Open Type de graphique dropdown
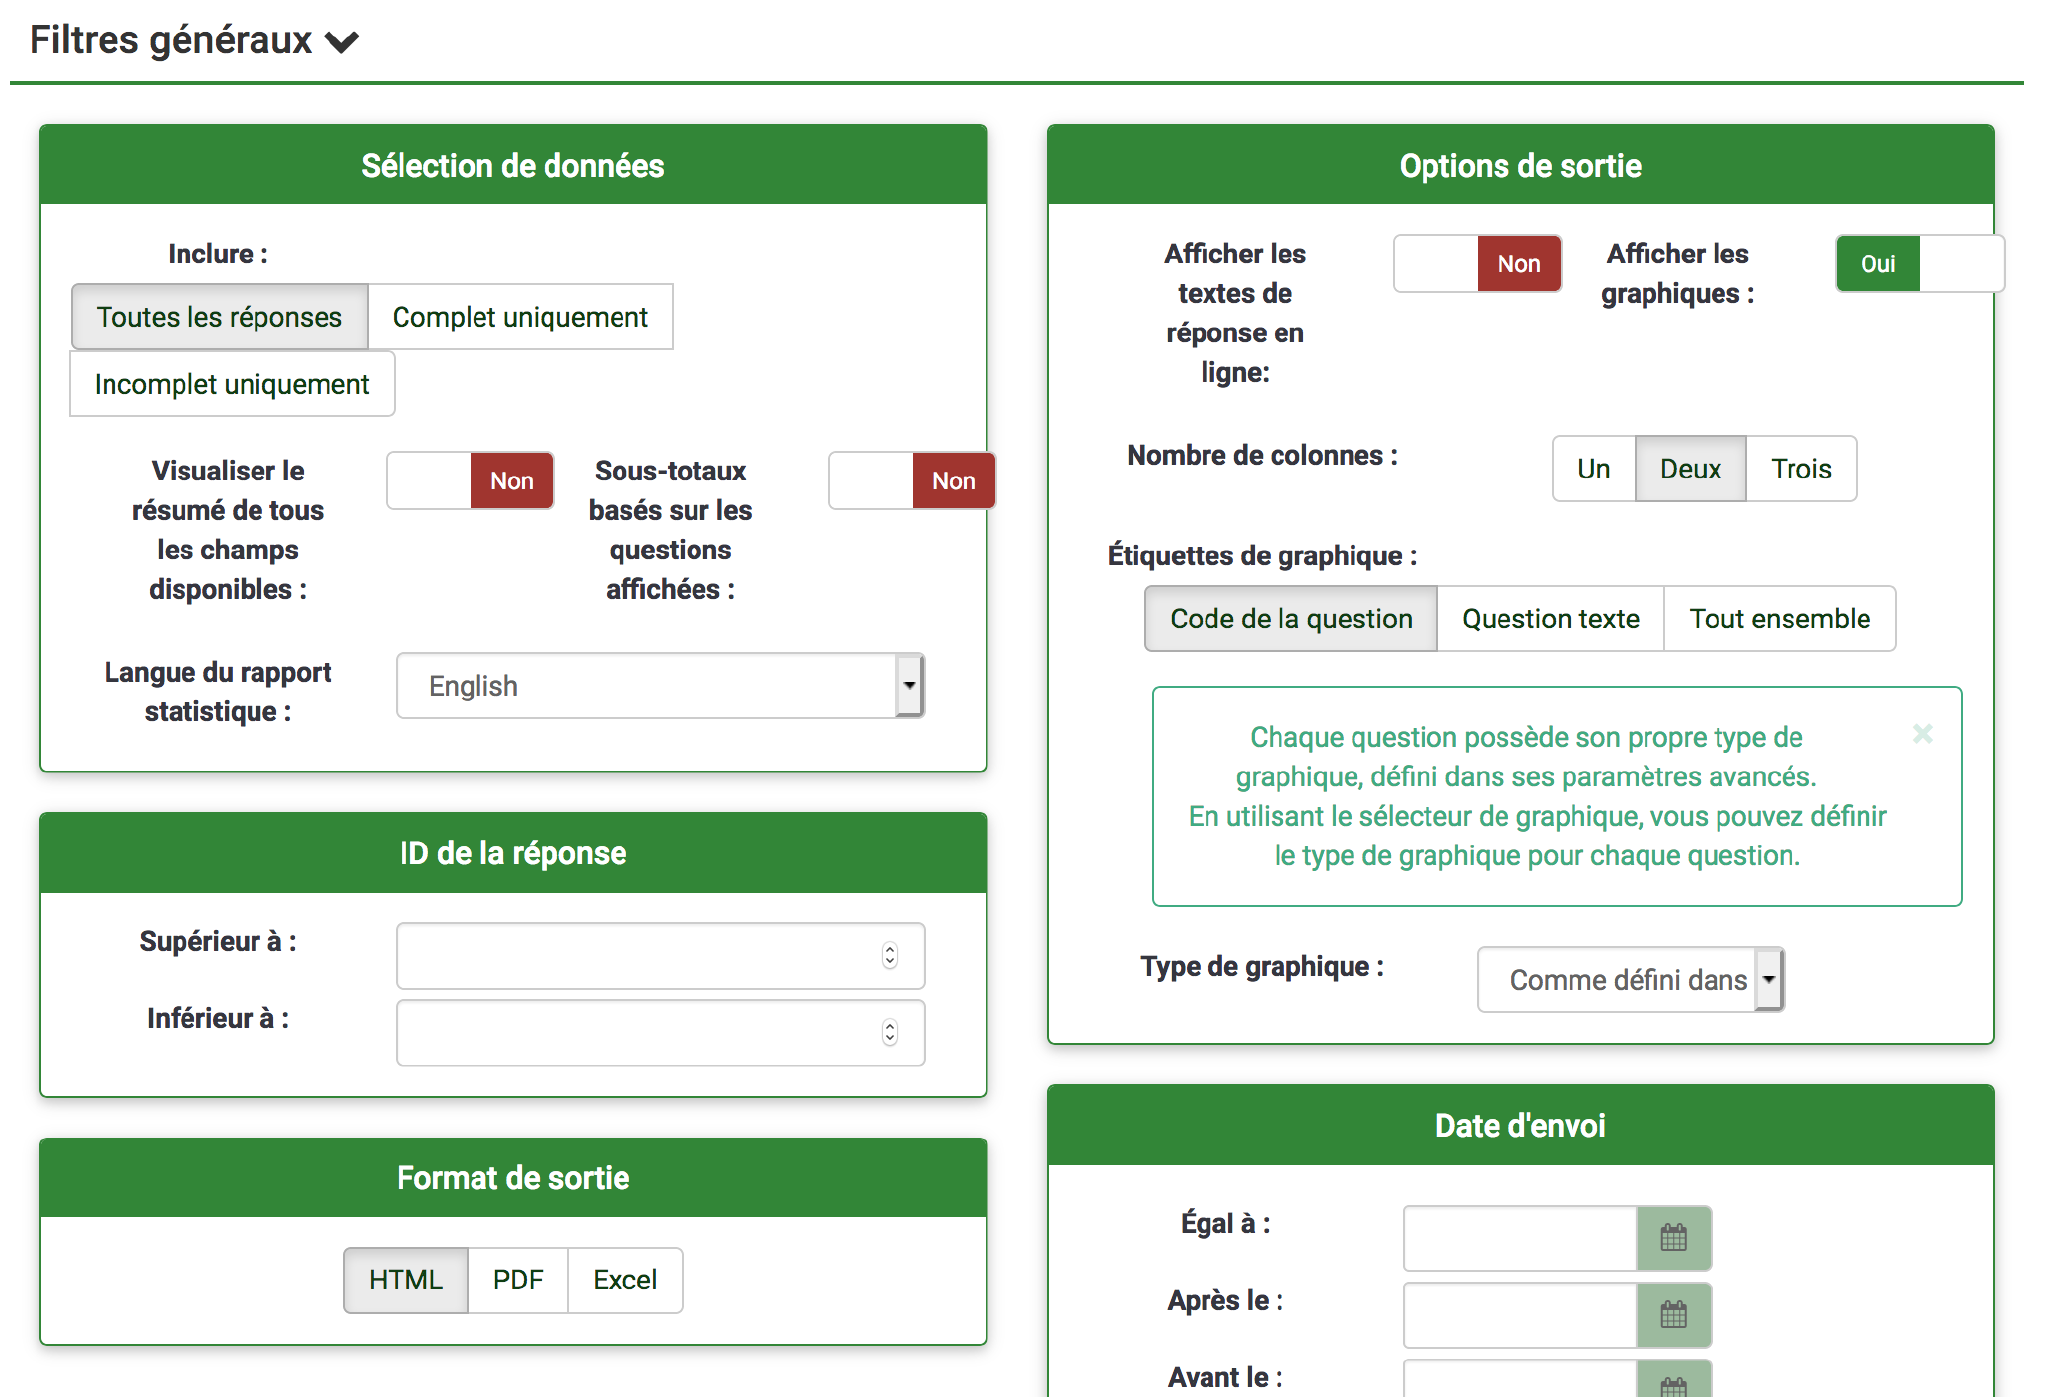2048x1397 pixels. tap(1630, 980)
